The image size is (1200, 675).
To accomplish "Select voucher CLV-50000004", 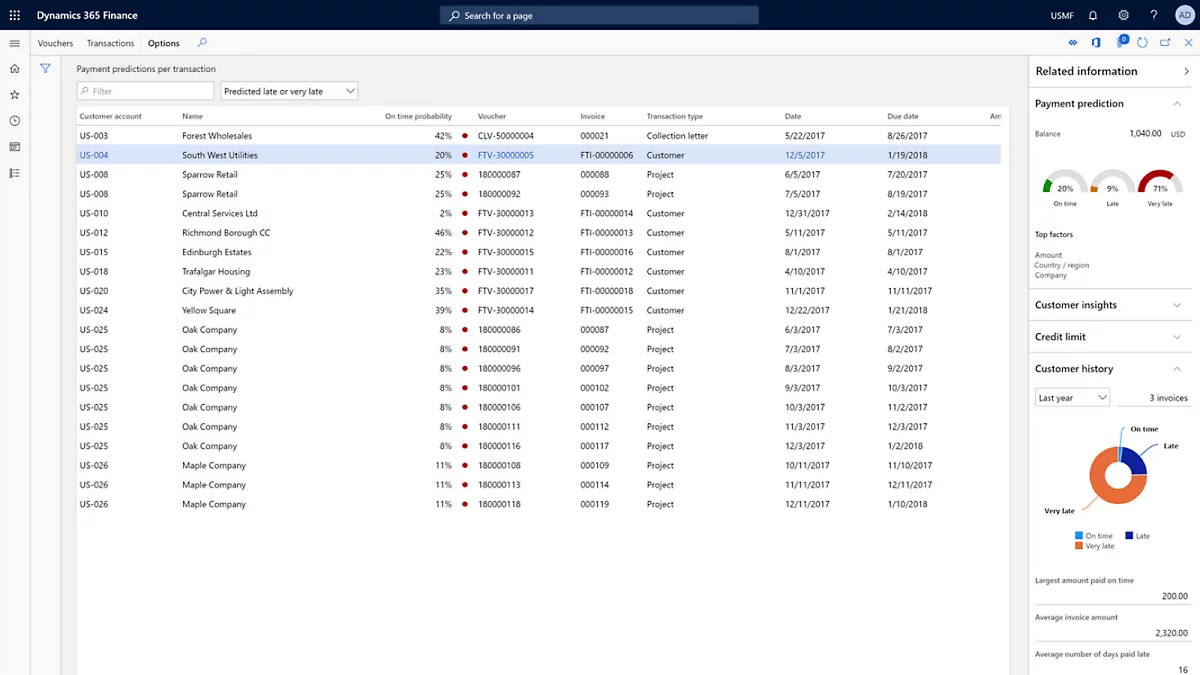I will point(506,136).
